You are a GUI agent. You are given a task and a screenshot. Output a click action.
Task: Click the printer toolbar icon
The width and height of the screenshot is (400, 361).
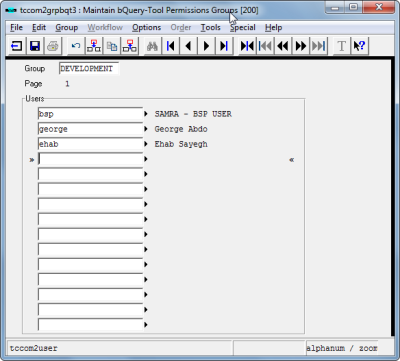tap(53, 46)
